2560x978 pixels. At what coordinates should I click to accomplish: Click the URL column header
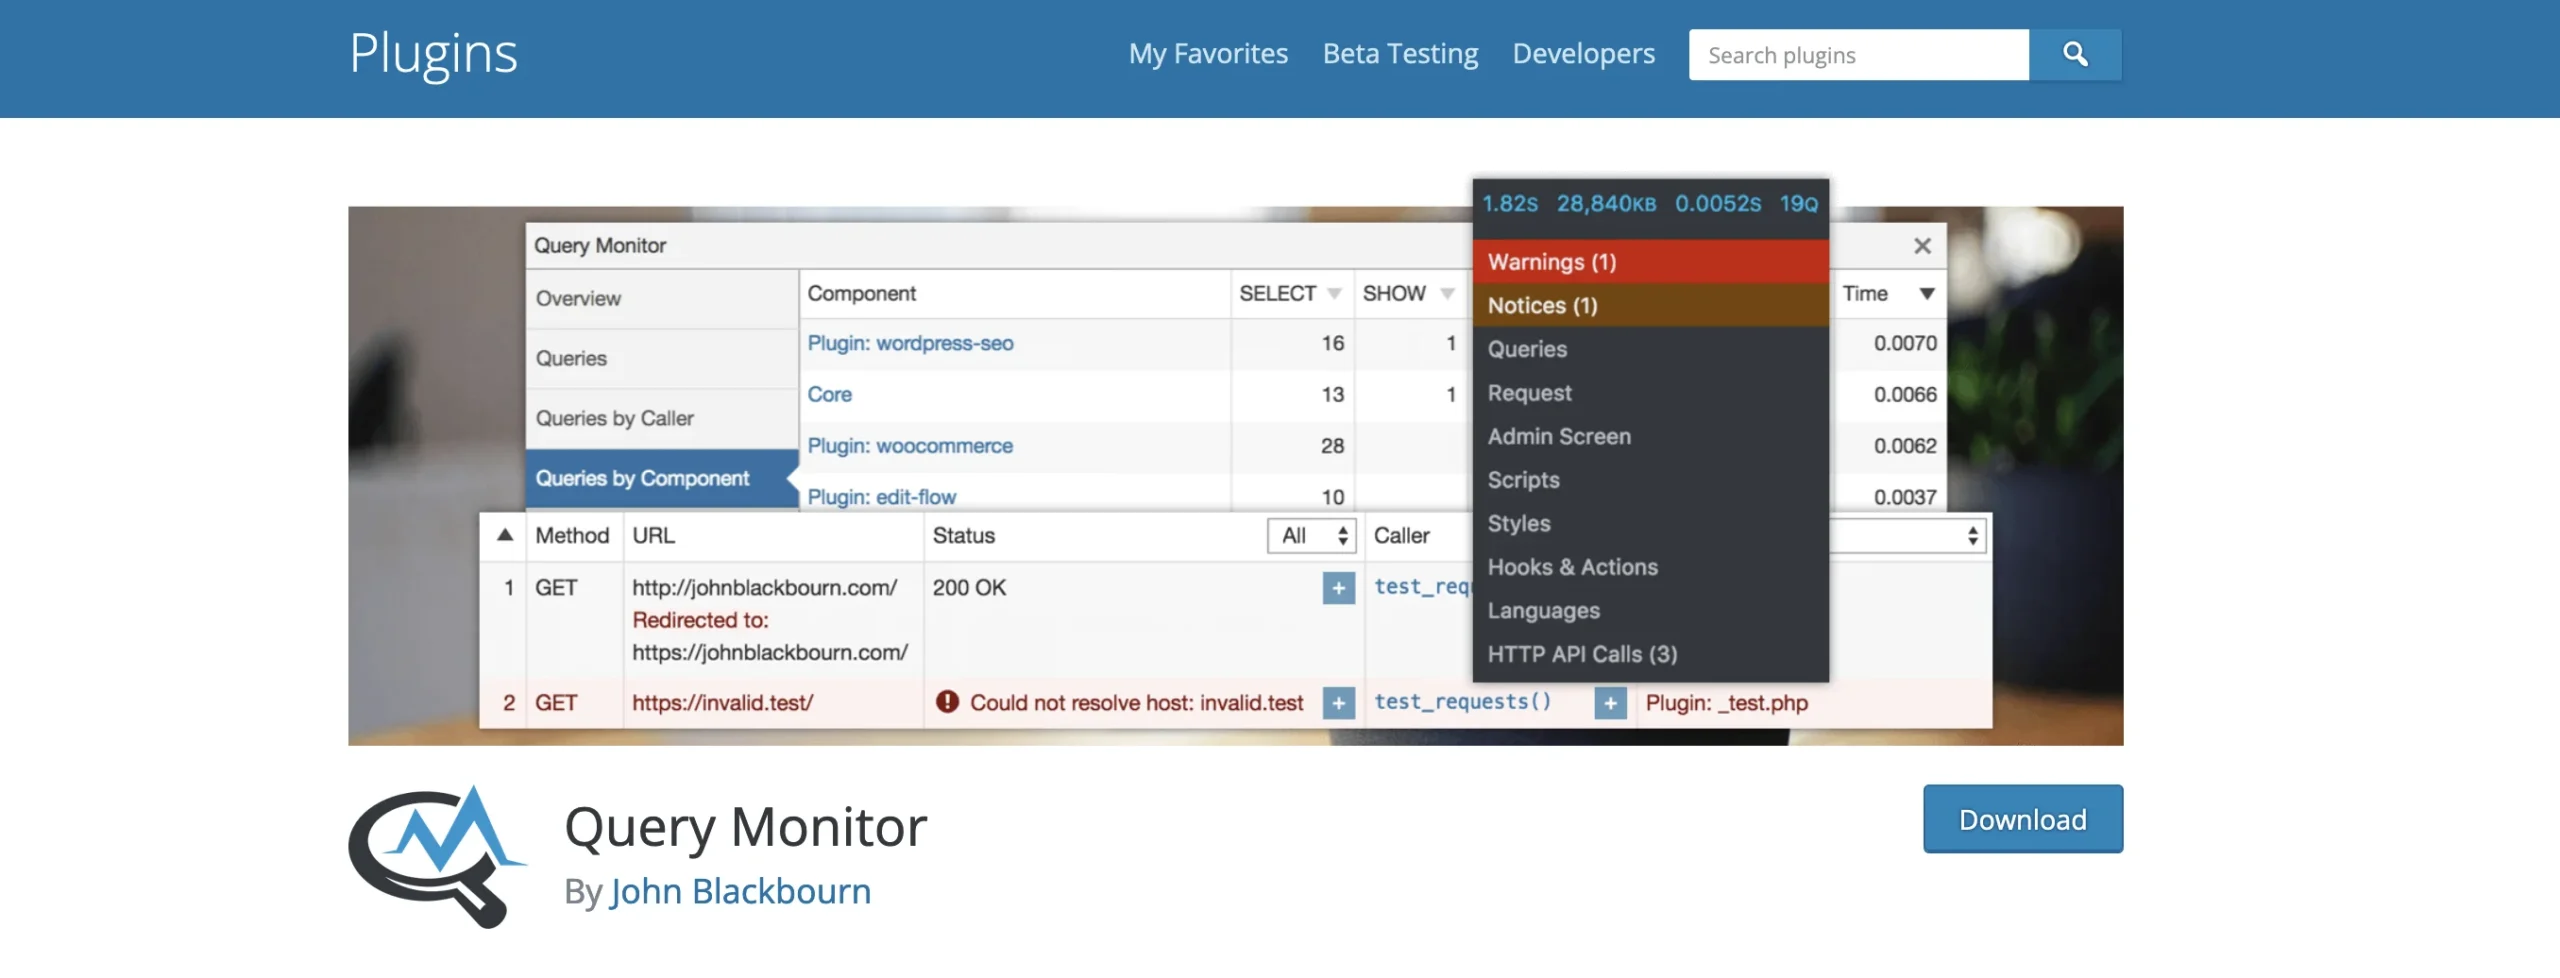[653, 536]
